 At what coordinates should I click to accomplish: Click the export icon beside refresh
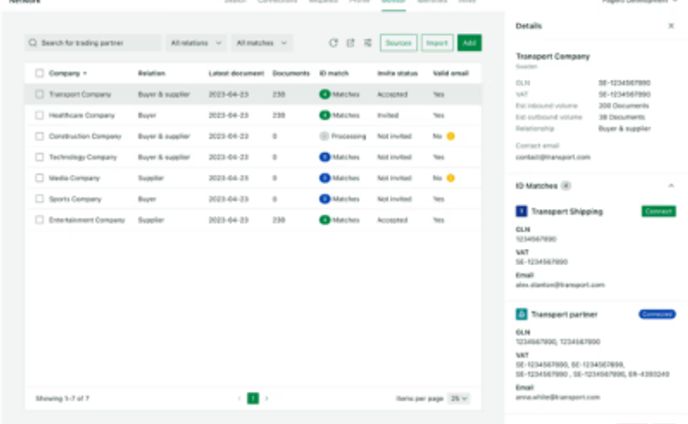351,43
